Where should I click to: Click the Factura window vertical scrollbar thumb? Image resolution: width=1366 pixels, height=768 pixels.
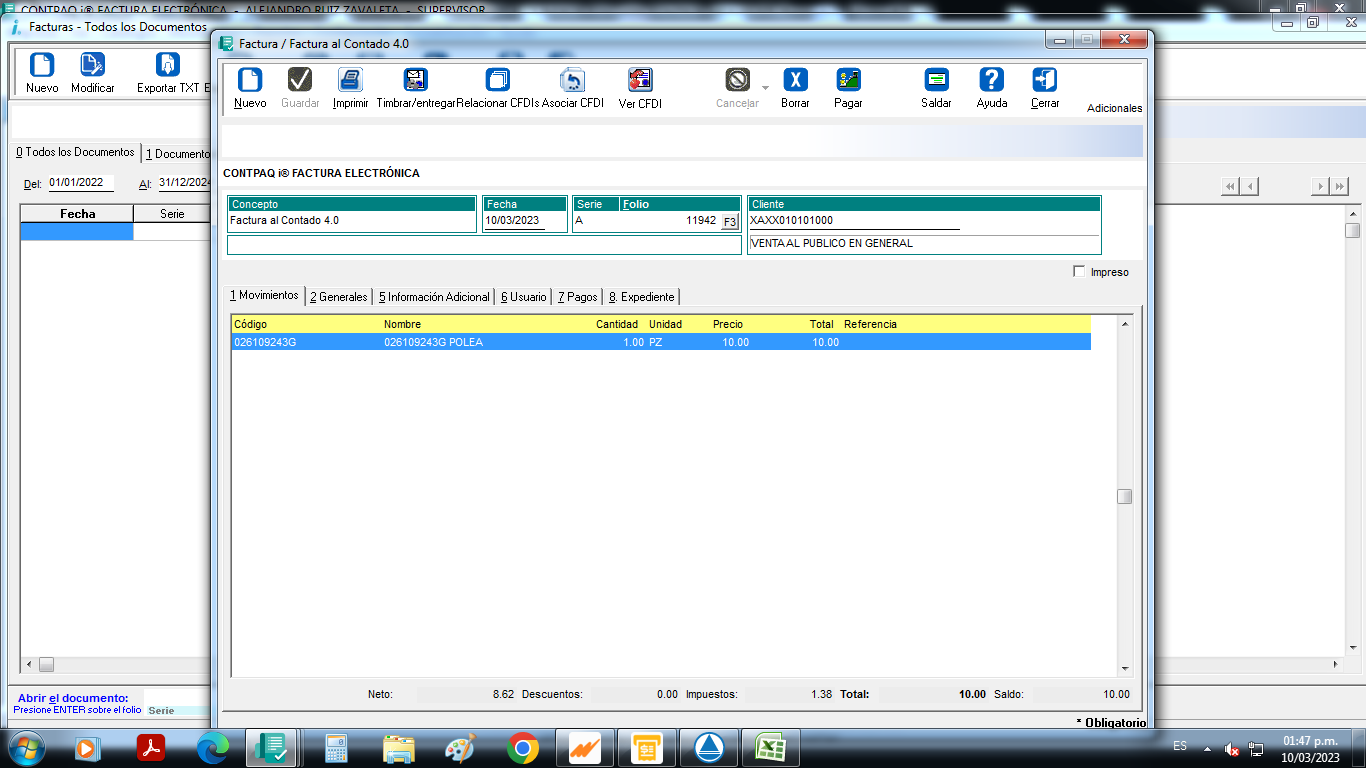pos(1125,497)
